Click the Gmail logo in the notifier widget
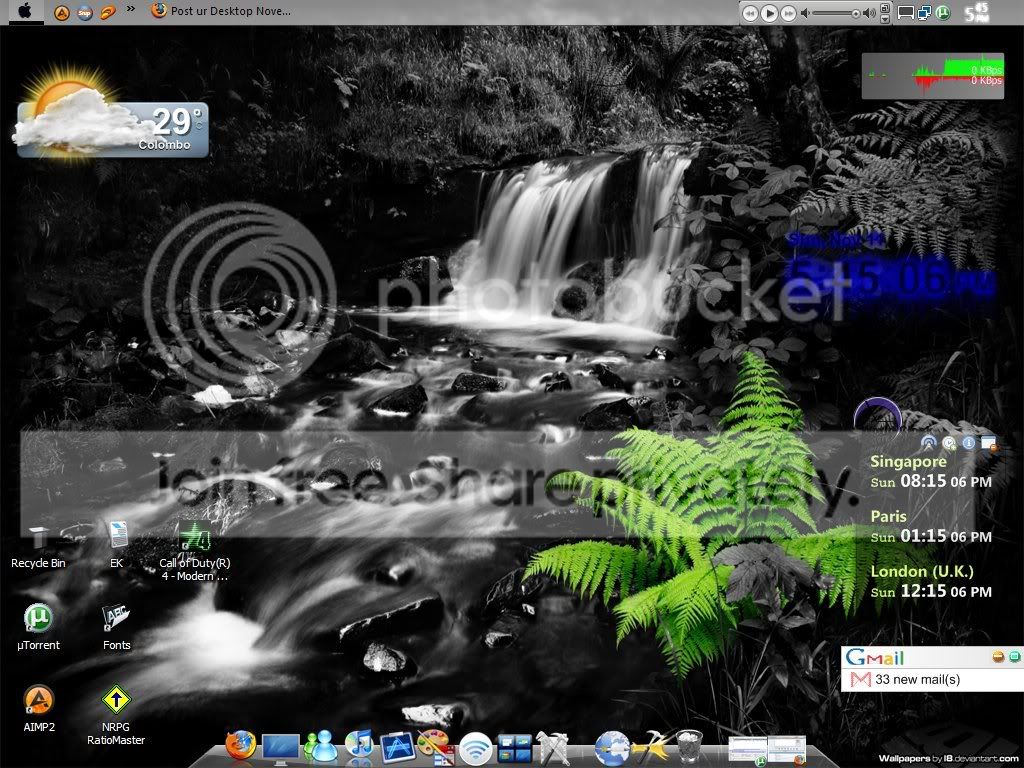Screen dimensions: 1024x768 pos(875,658)
